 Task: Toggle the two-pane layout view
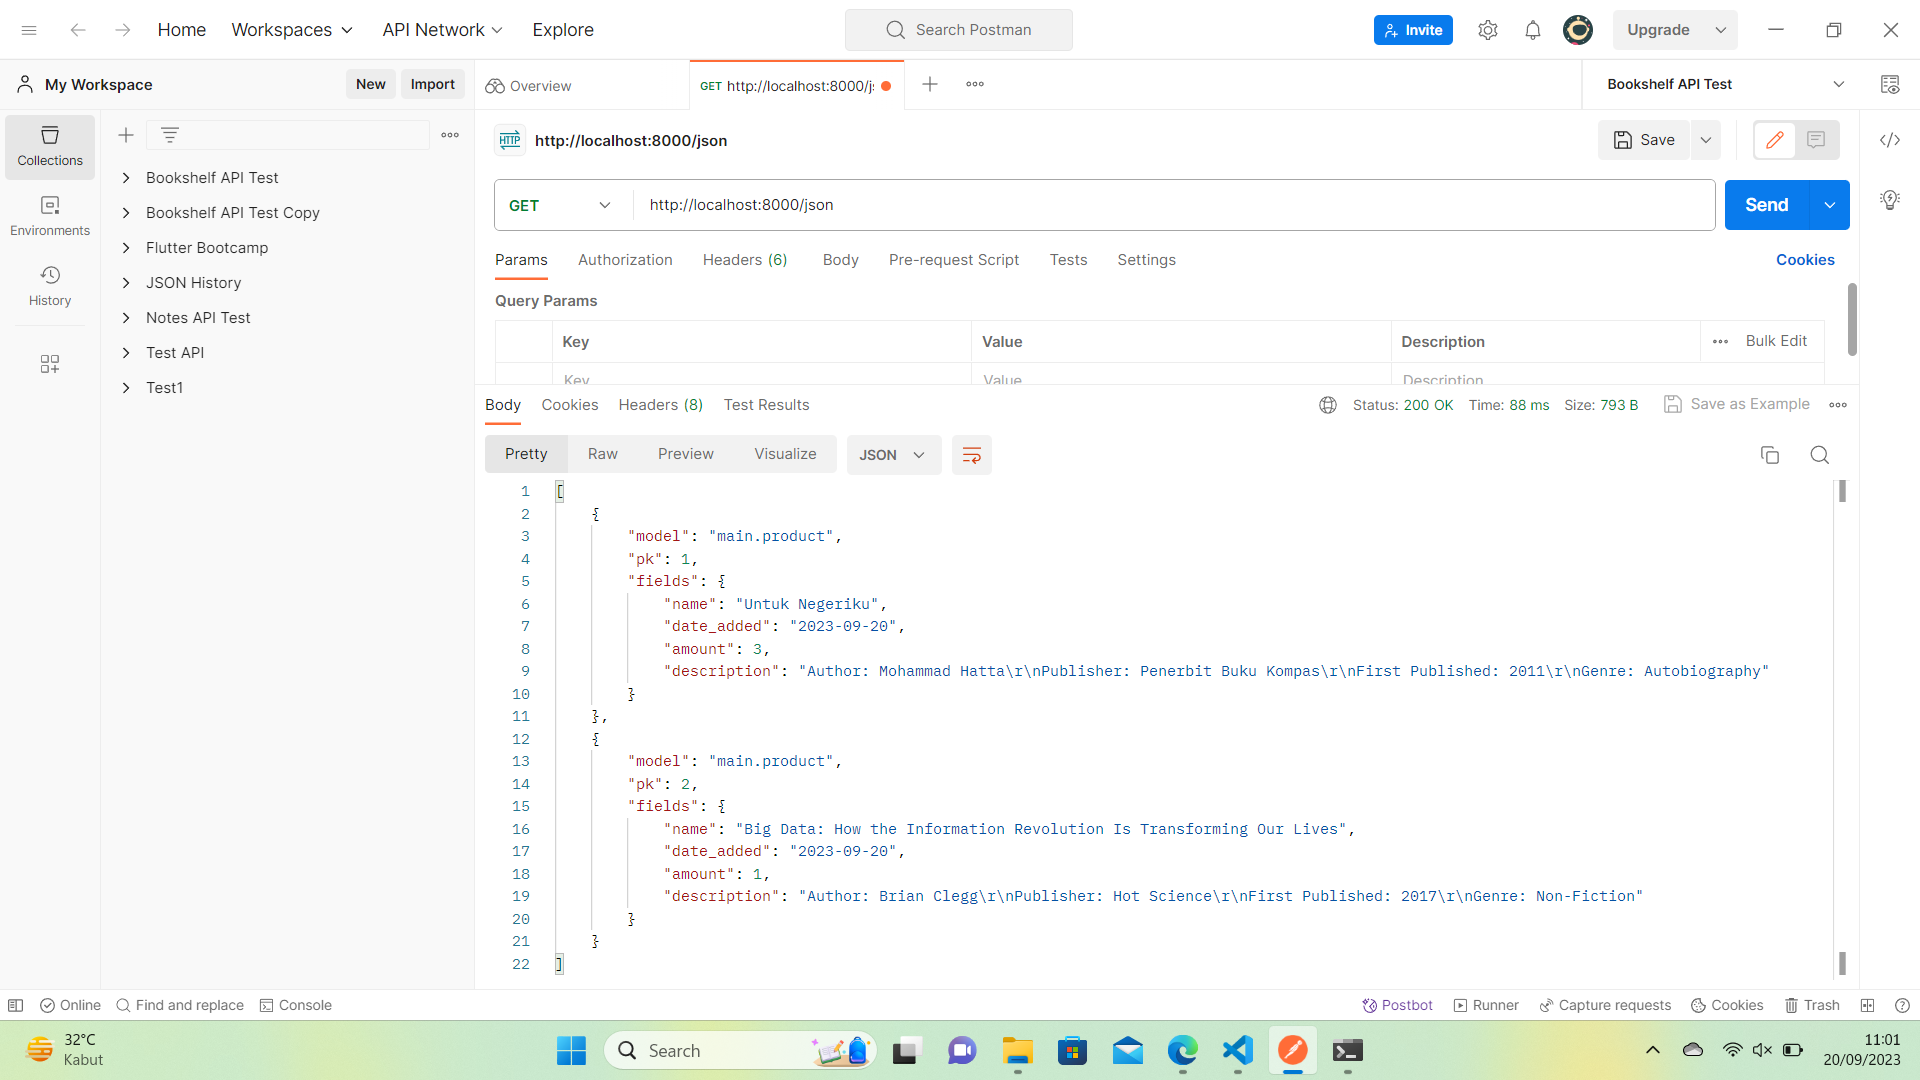click(x=1868, y=1005)
